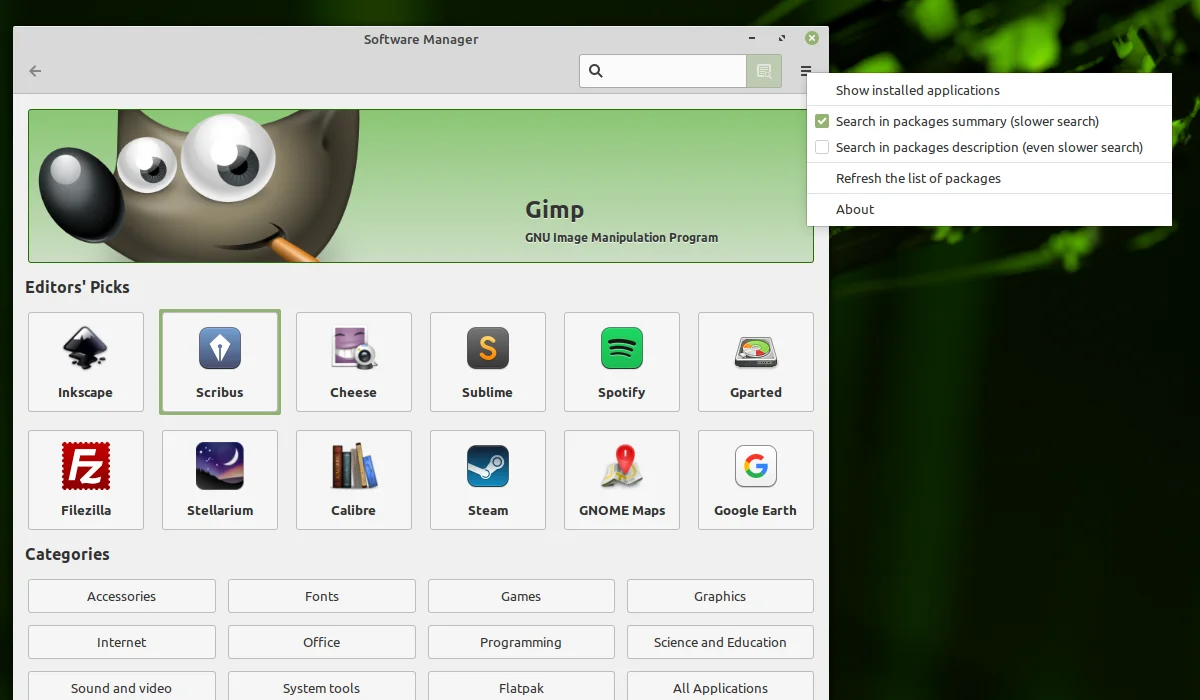This screenshot has height=700, width=1200.
Task: Open the Google Earth app tile
Action: click(x=756, y=480)
